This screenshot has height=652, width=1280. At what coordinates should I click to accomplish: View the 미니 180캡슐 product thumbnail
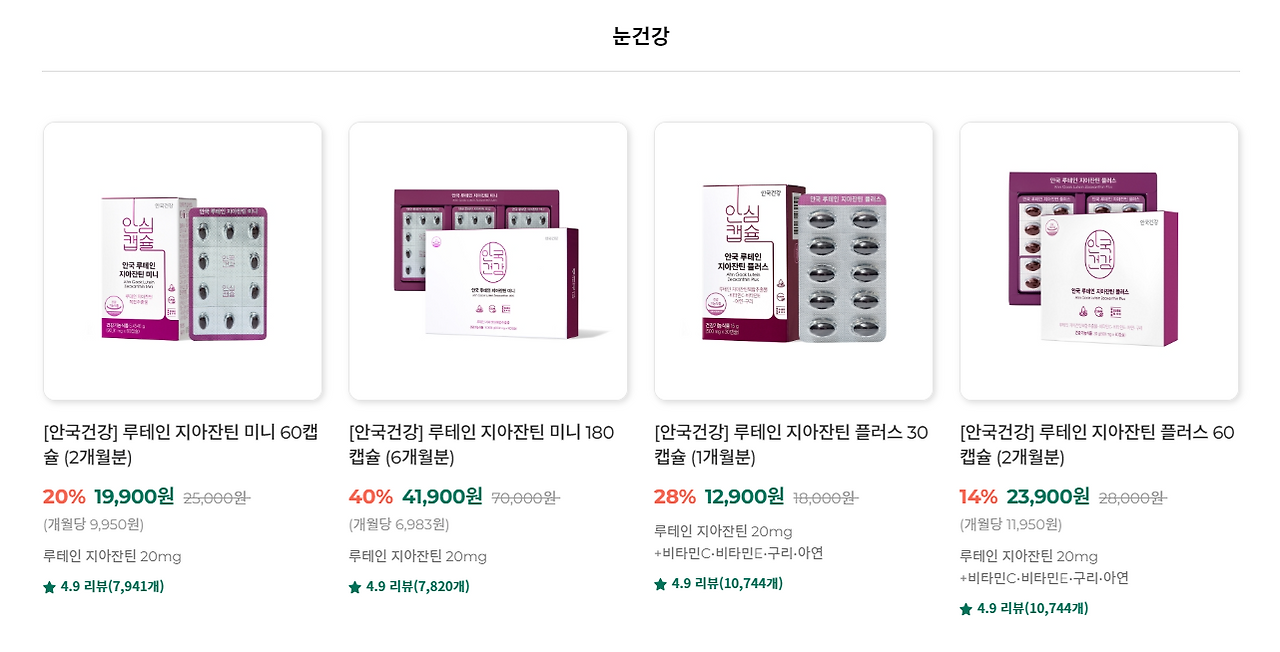pos(487,260)
